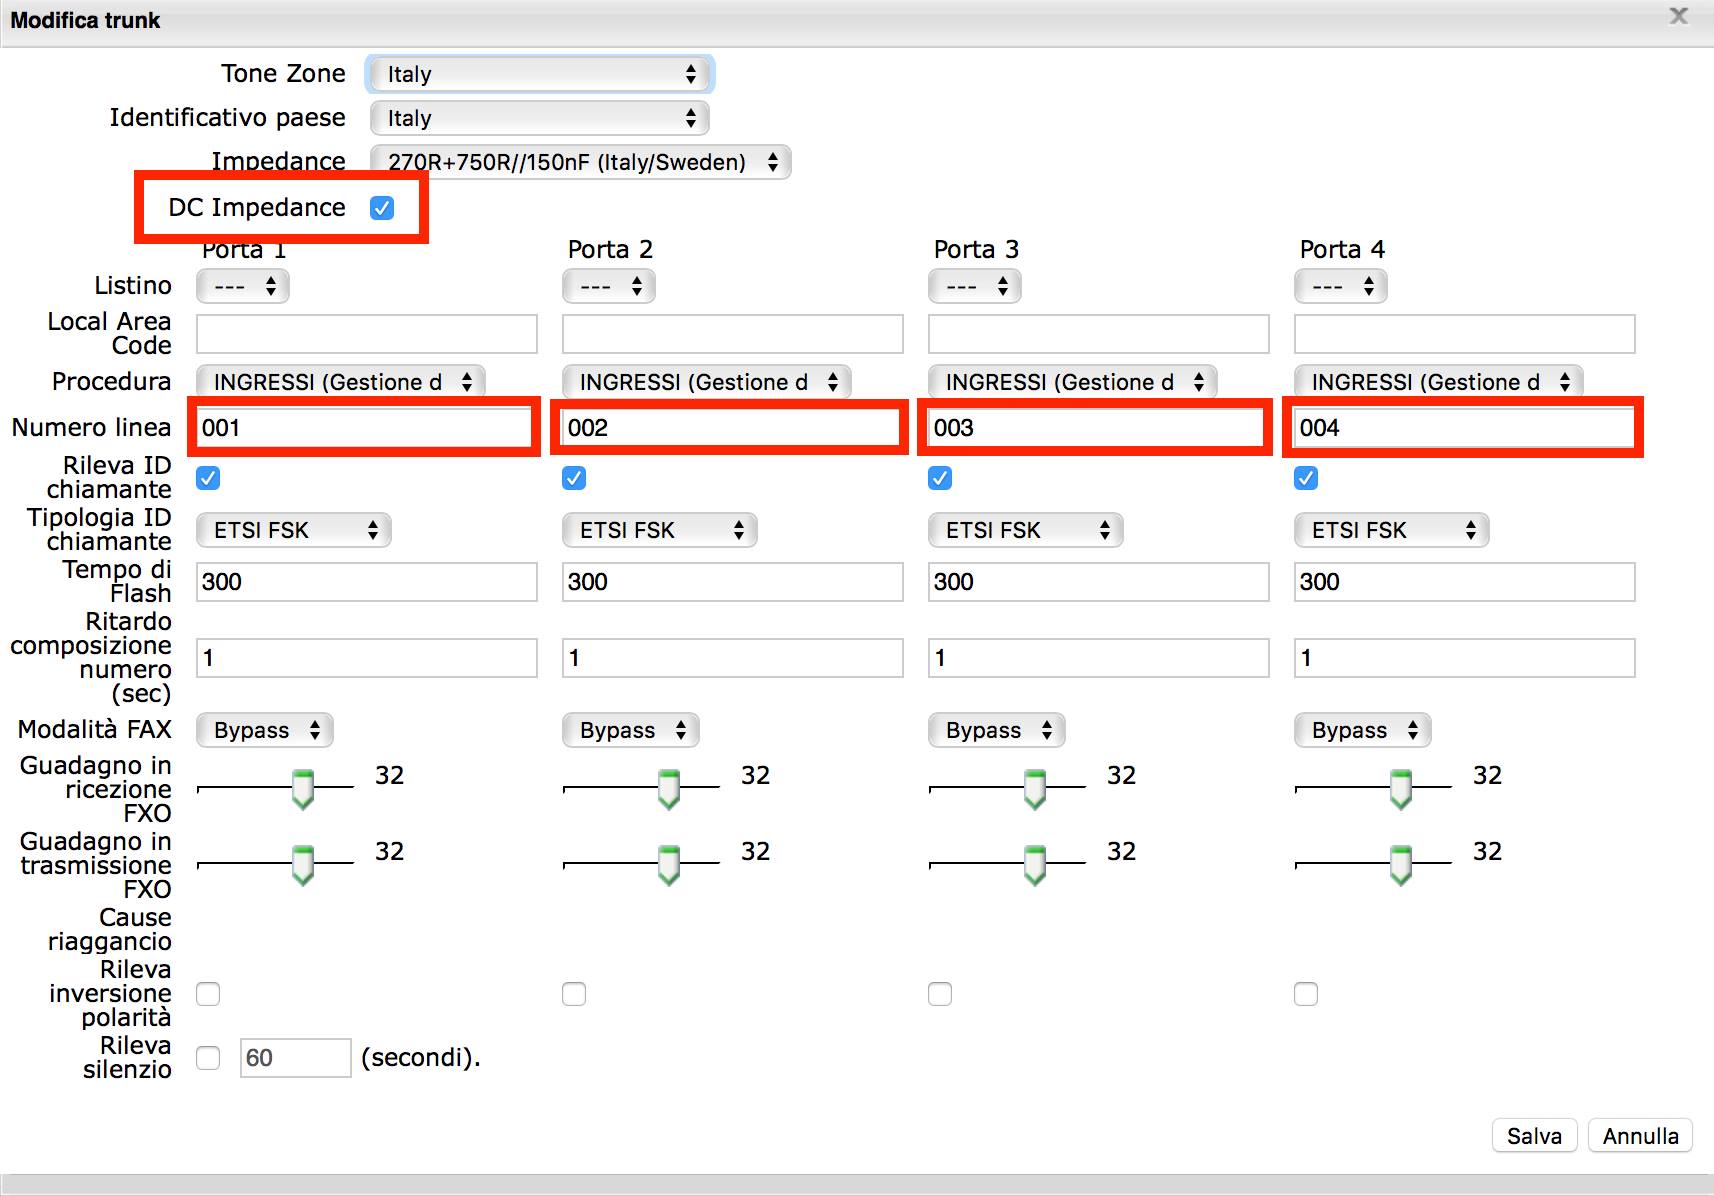1714x1196 pixels.
Task: Uncheck Rileva ID chiamante for Porta 3
Action: [940, 478]
